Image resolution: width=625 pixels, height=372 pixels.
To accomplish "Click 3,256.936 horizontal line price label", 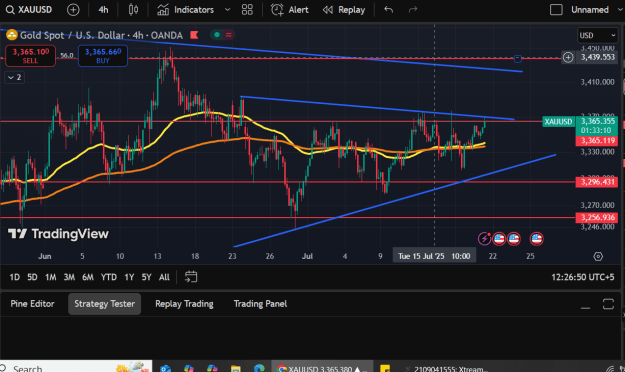I will point(597,218).
